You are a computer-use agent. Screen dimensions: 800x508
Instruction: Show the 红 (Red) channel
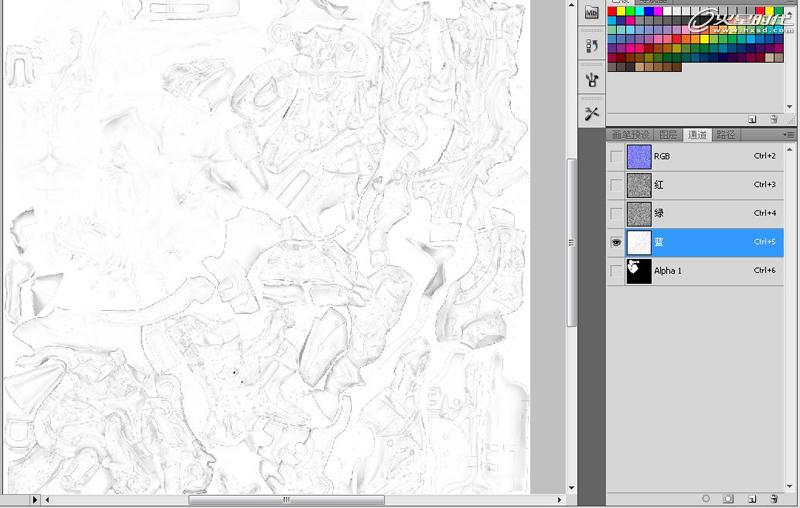[x=616, y=185]
